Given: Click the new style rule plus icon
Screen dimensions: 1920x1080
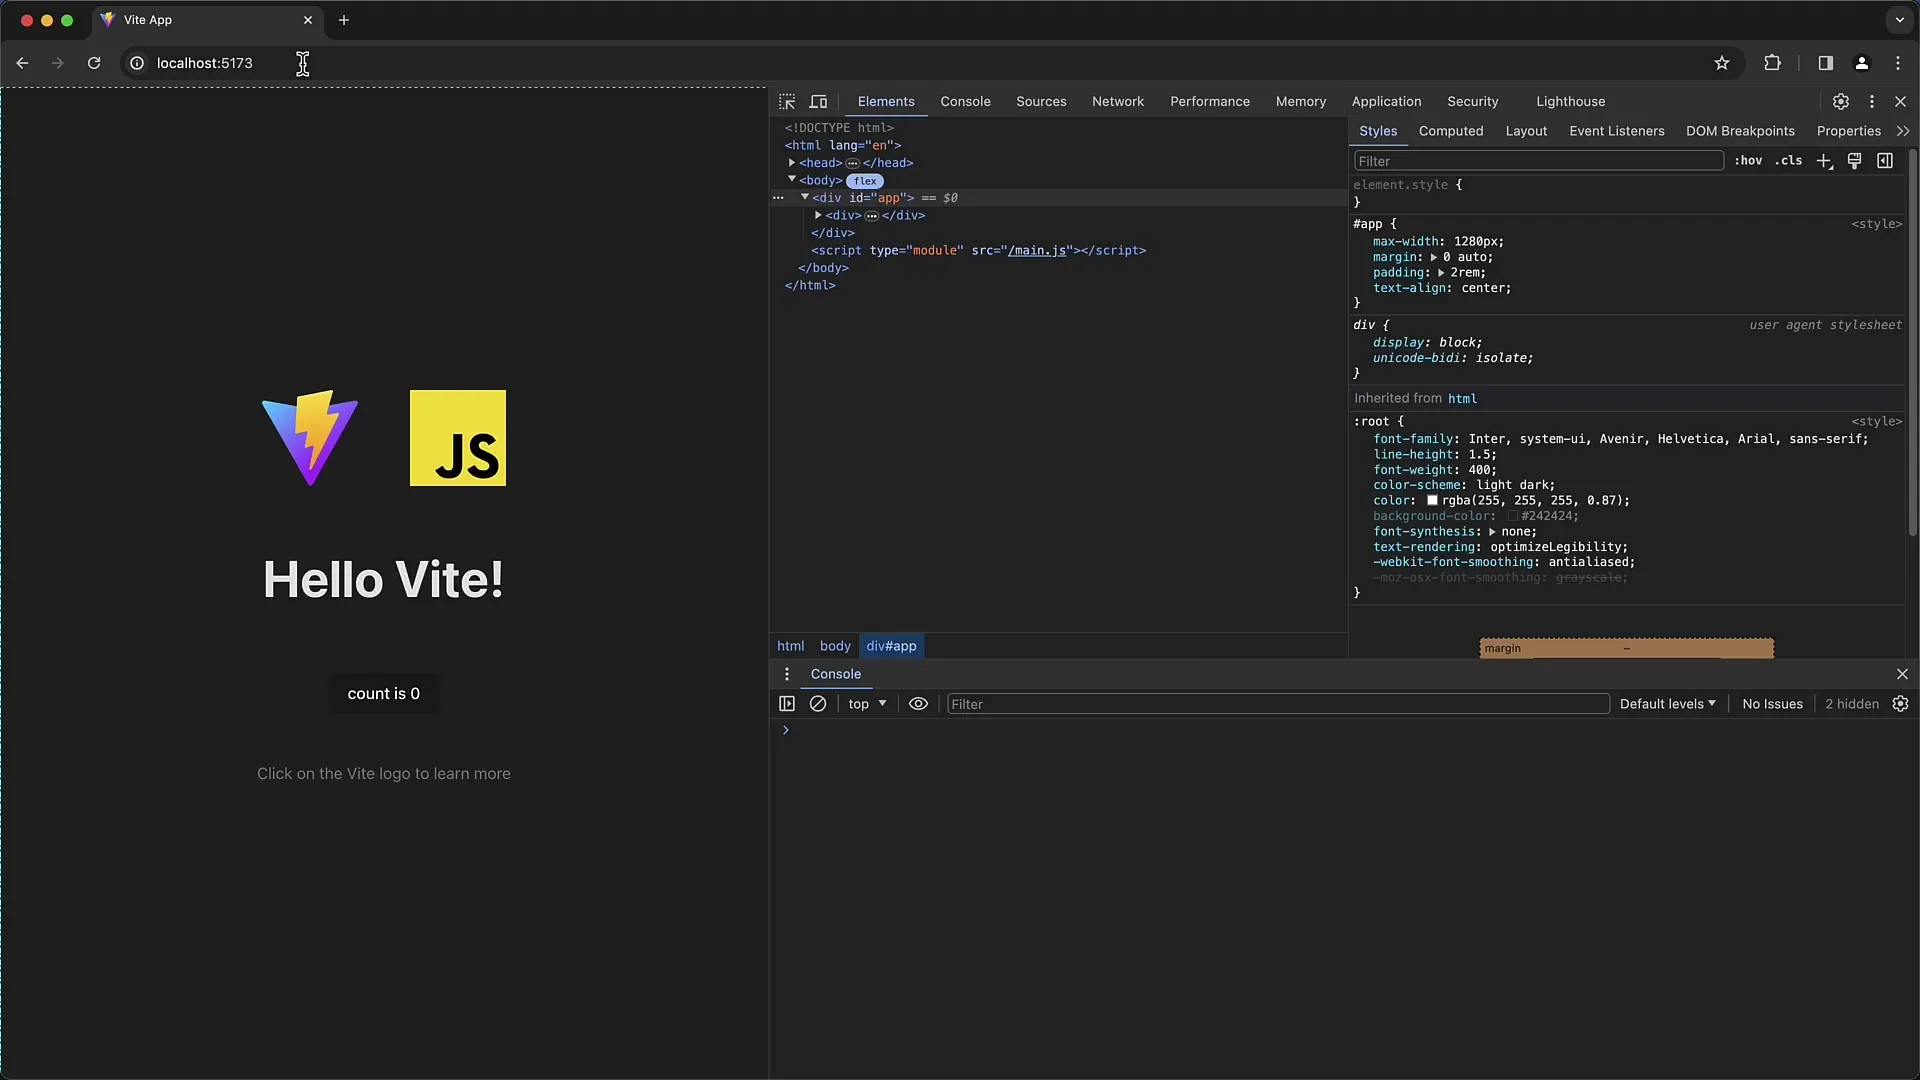Looking at the screenshot, I should (x=1824, y=161).
